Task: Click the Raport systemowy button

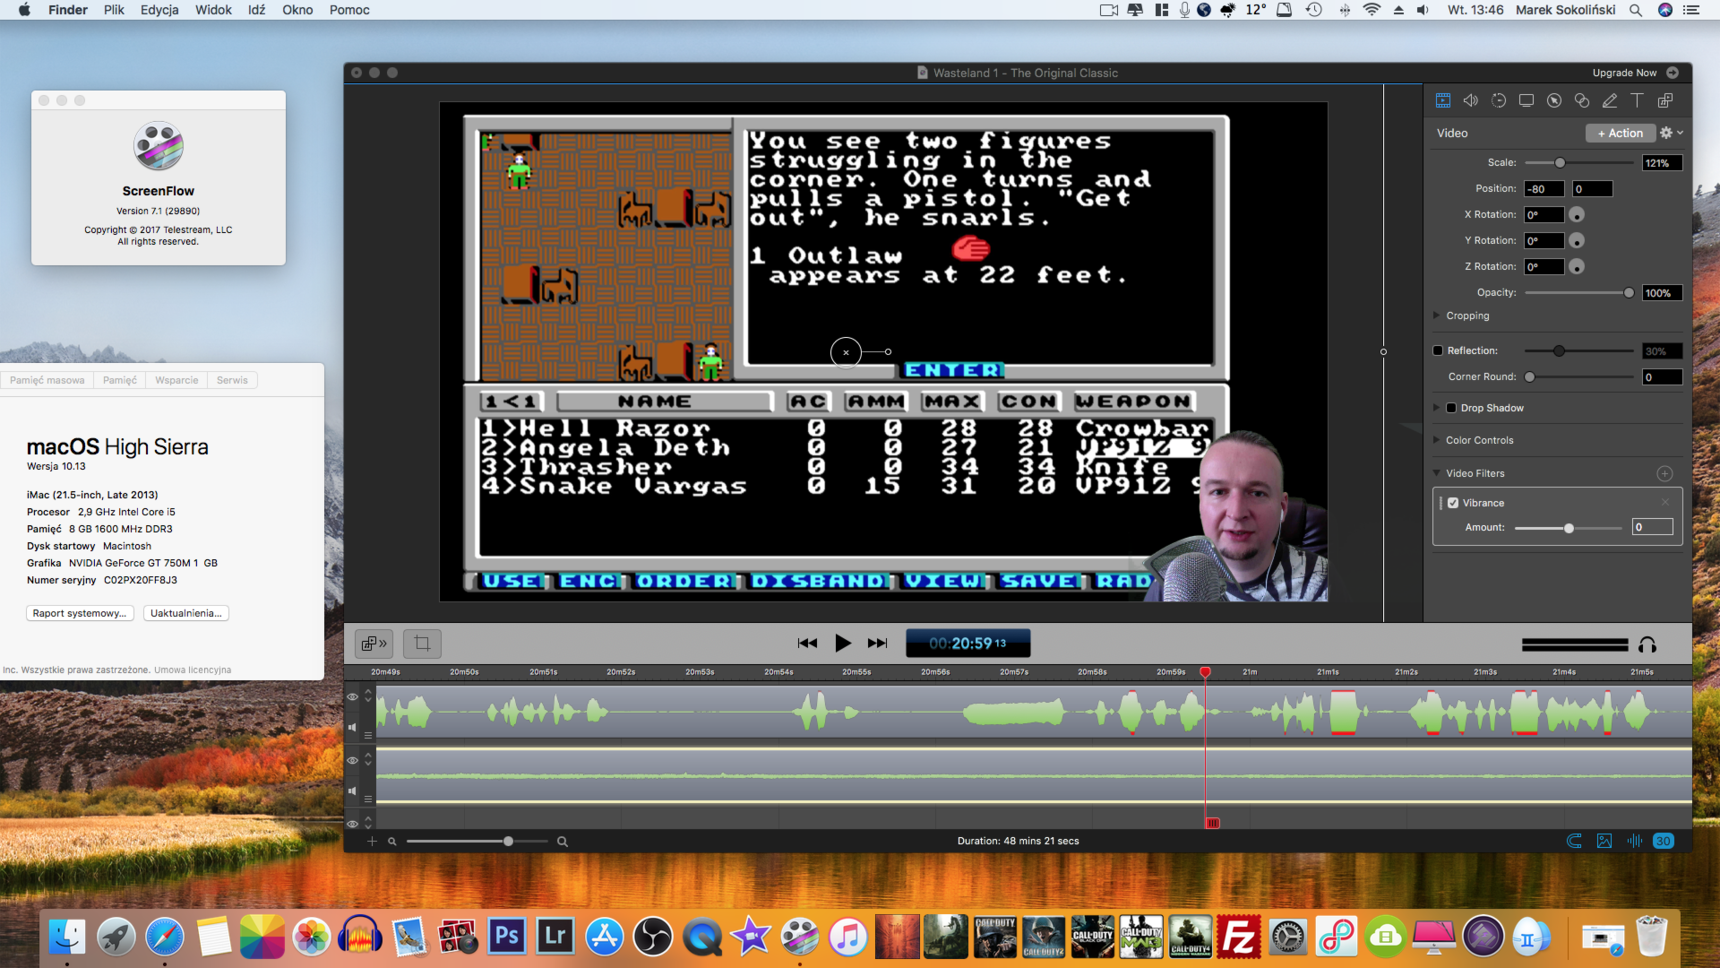Action: pos(79,613)
